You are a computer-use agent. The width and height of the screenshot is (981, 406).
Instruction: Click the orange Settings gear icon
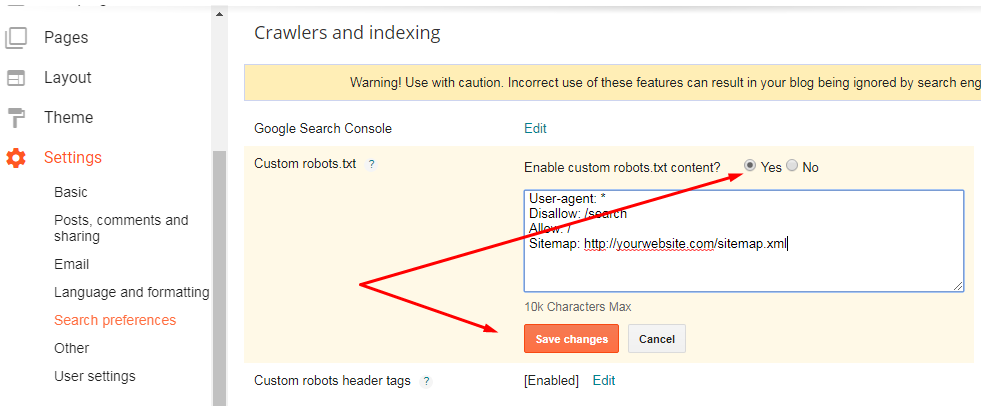coord(16,158)
